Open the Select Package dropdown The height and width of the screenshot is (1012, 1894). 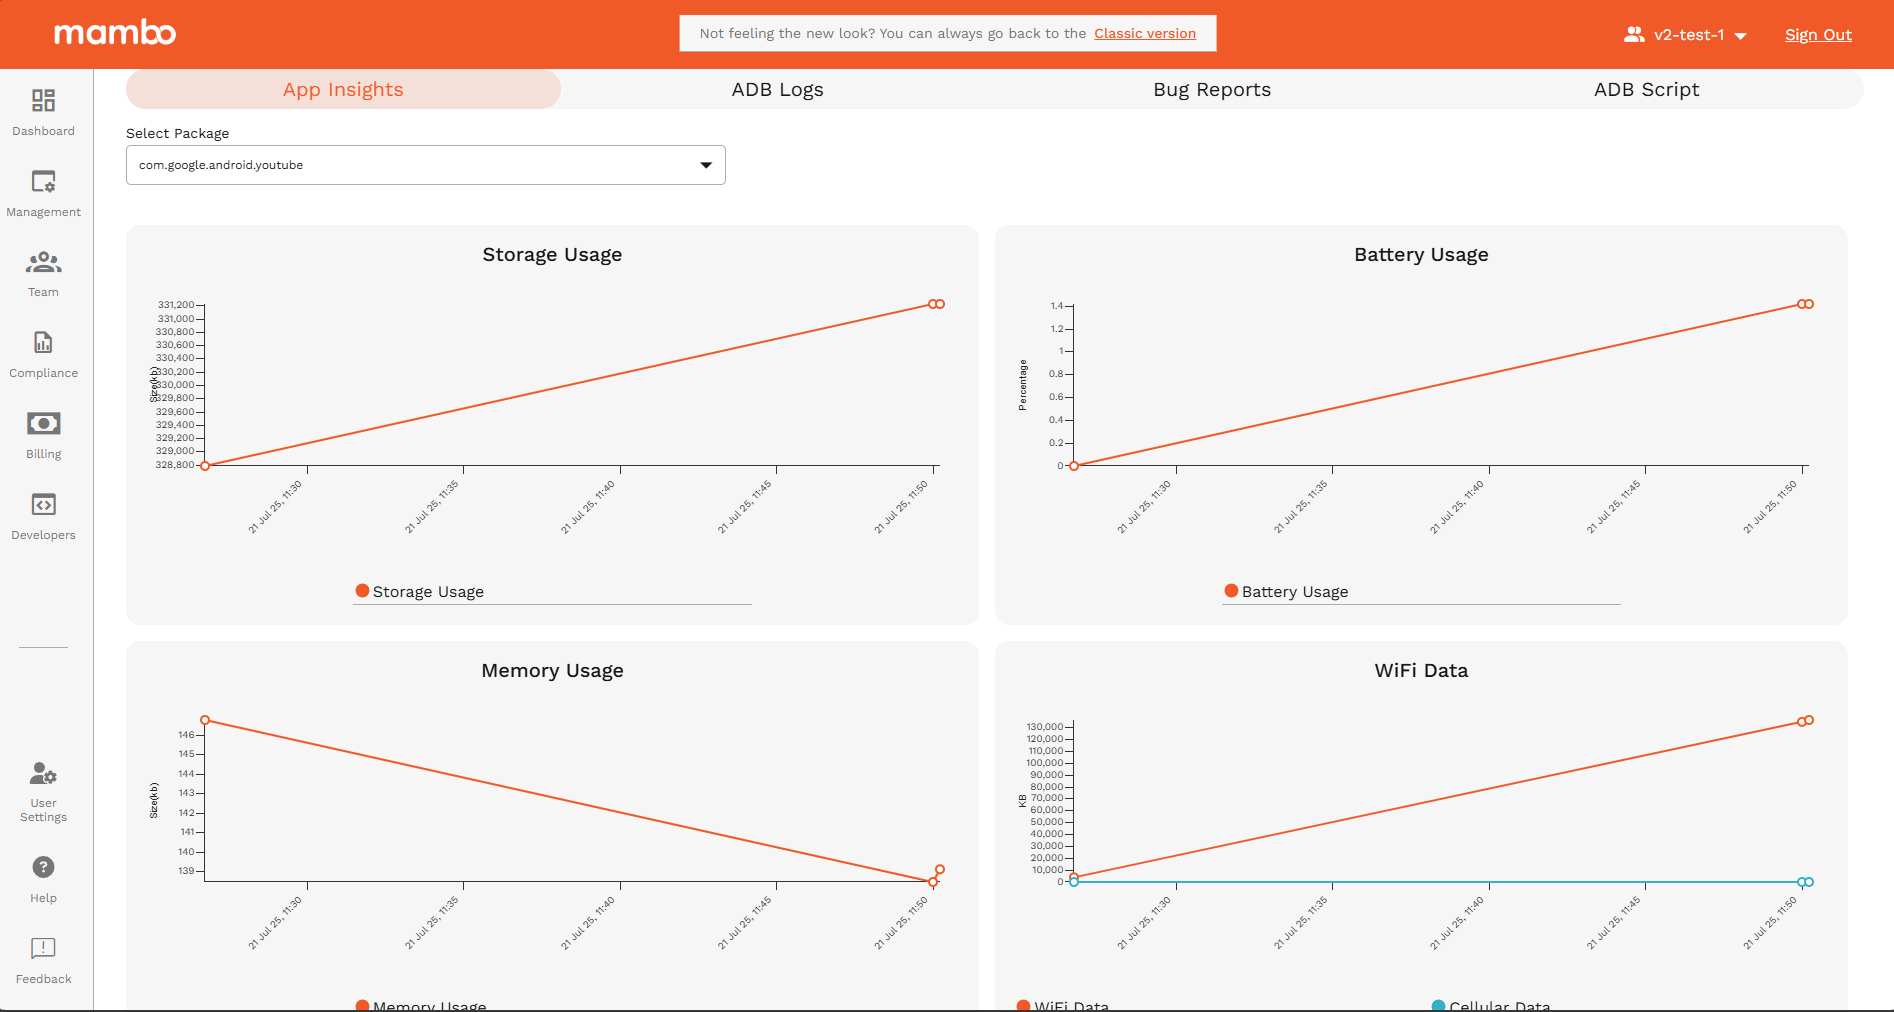[425, 165]
